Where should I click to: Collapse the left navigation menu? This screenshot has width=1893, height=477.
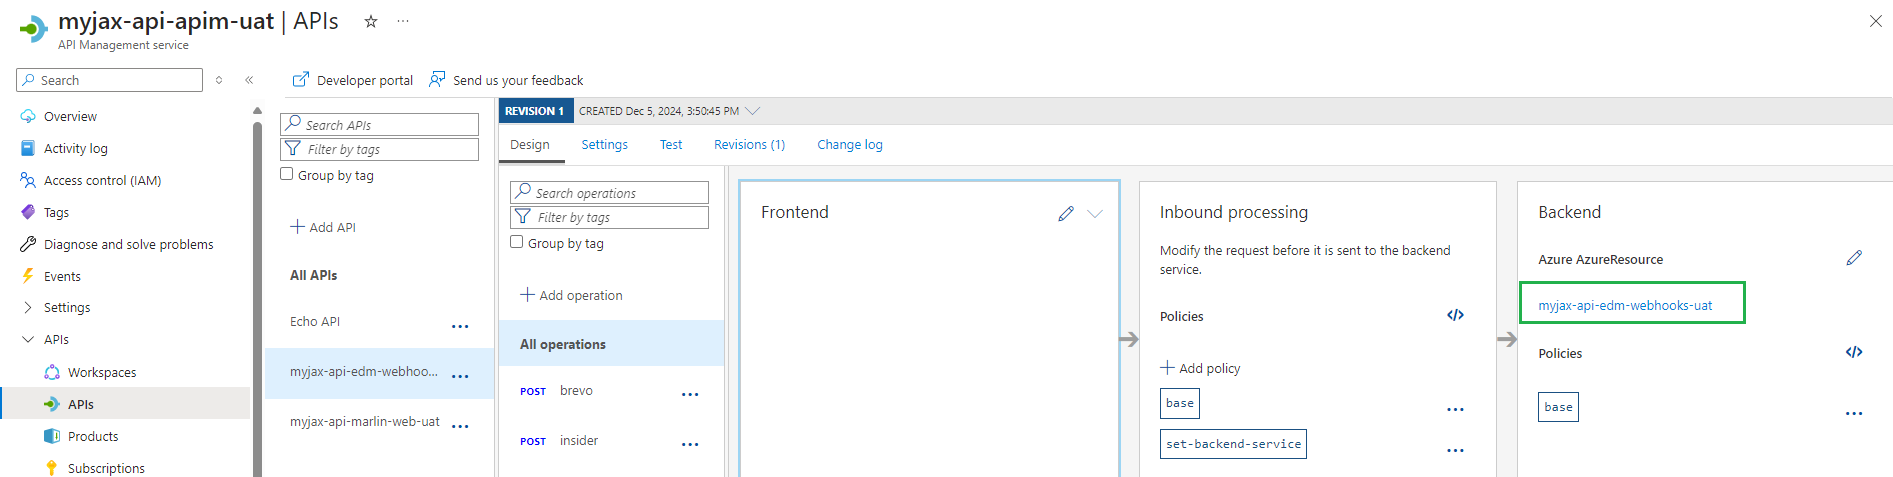pyautogui.click(x=249, y=80)
